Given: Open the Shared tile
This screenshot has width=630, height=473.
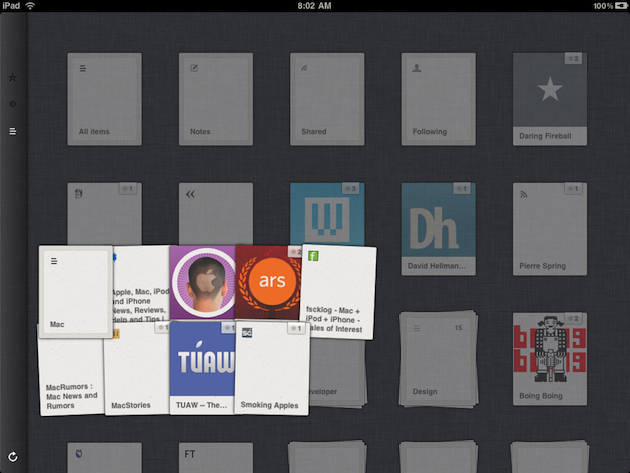Looking at the screenshot, I should [326, 98].
